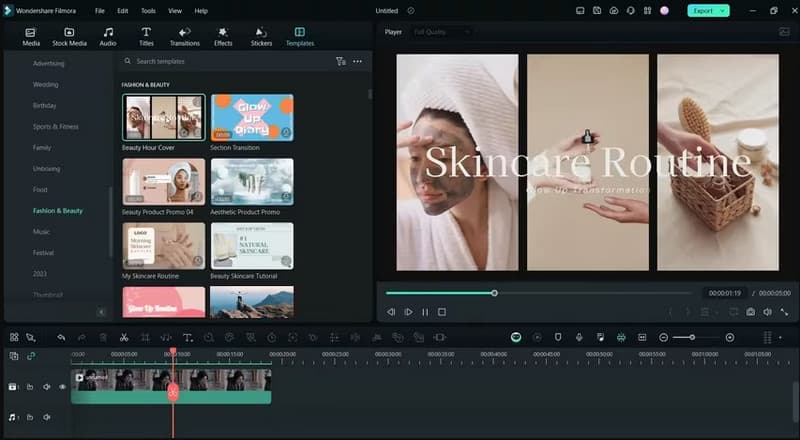Open the Help menu
Screen dimensions: 800x440
click(x=201, y=11)
